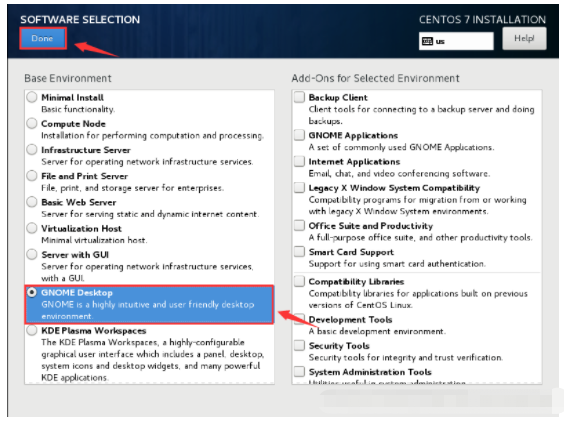Choose KDE Plasma Workspaces environment

click(x=32, y=330)
